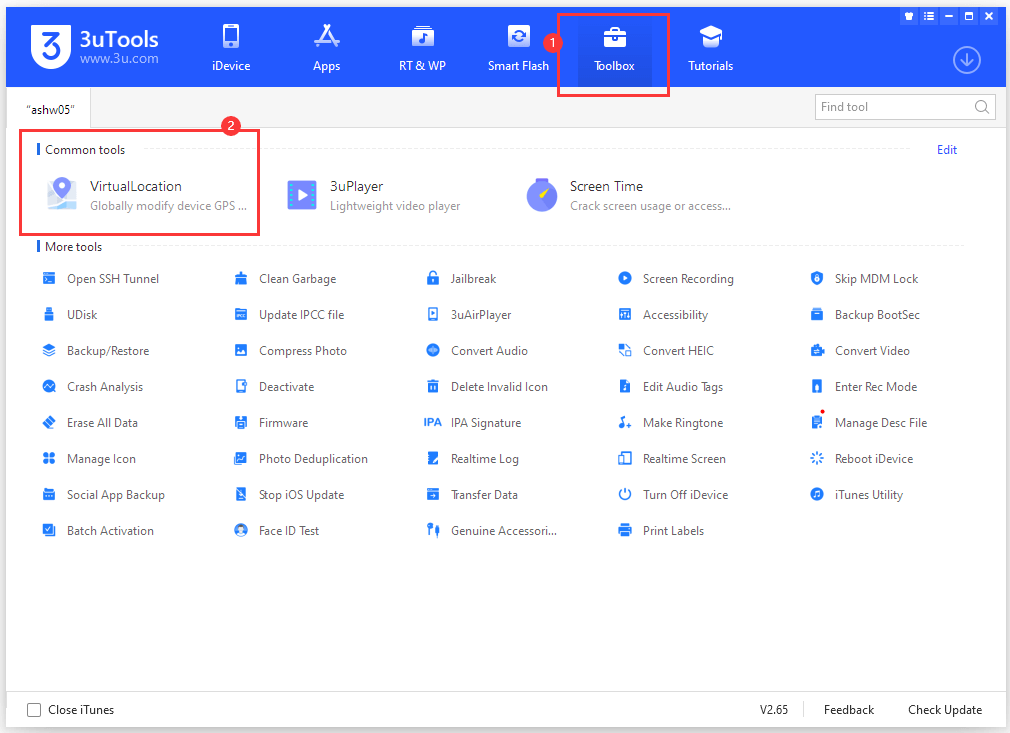Screen dimensions: 1010x733
Task: Launch the Make Ringtone tool
Action: point(684,422)
